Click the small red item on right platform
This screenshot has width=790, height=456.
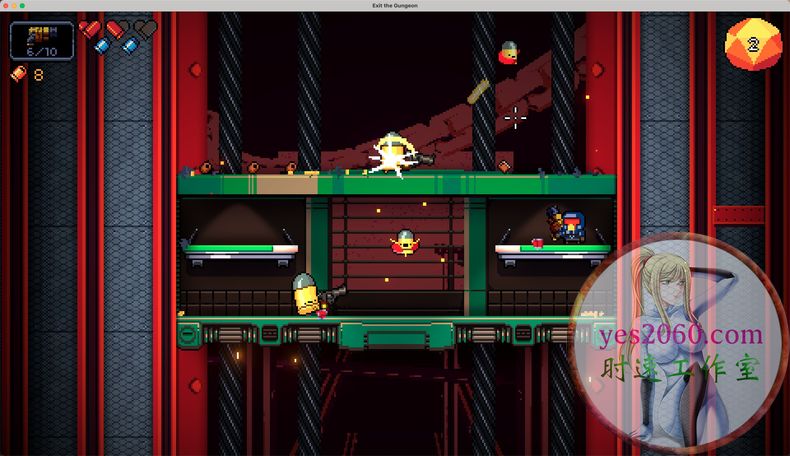(x=537, y=242)
